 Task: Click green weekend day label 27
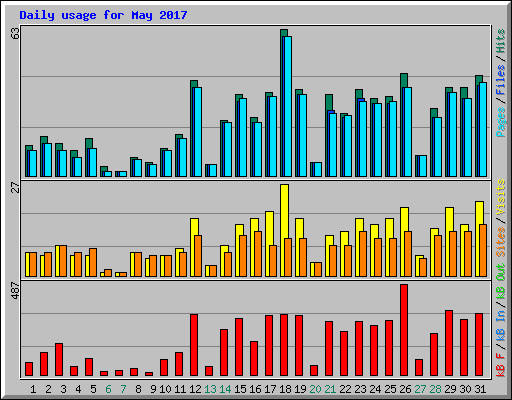(420, 389)
